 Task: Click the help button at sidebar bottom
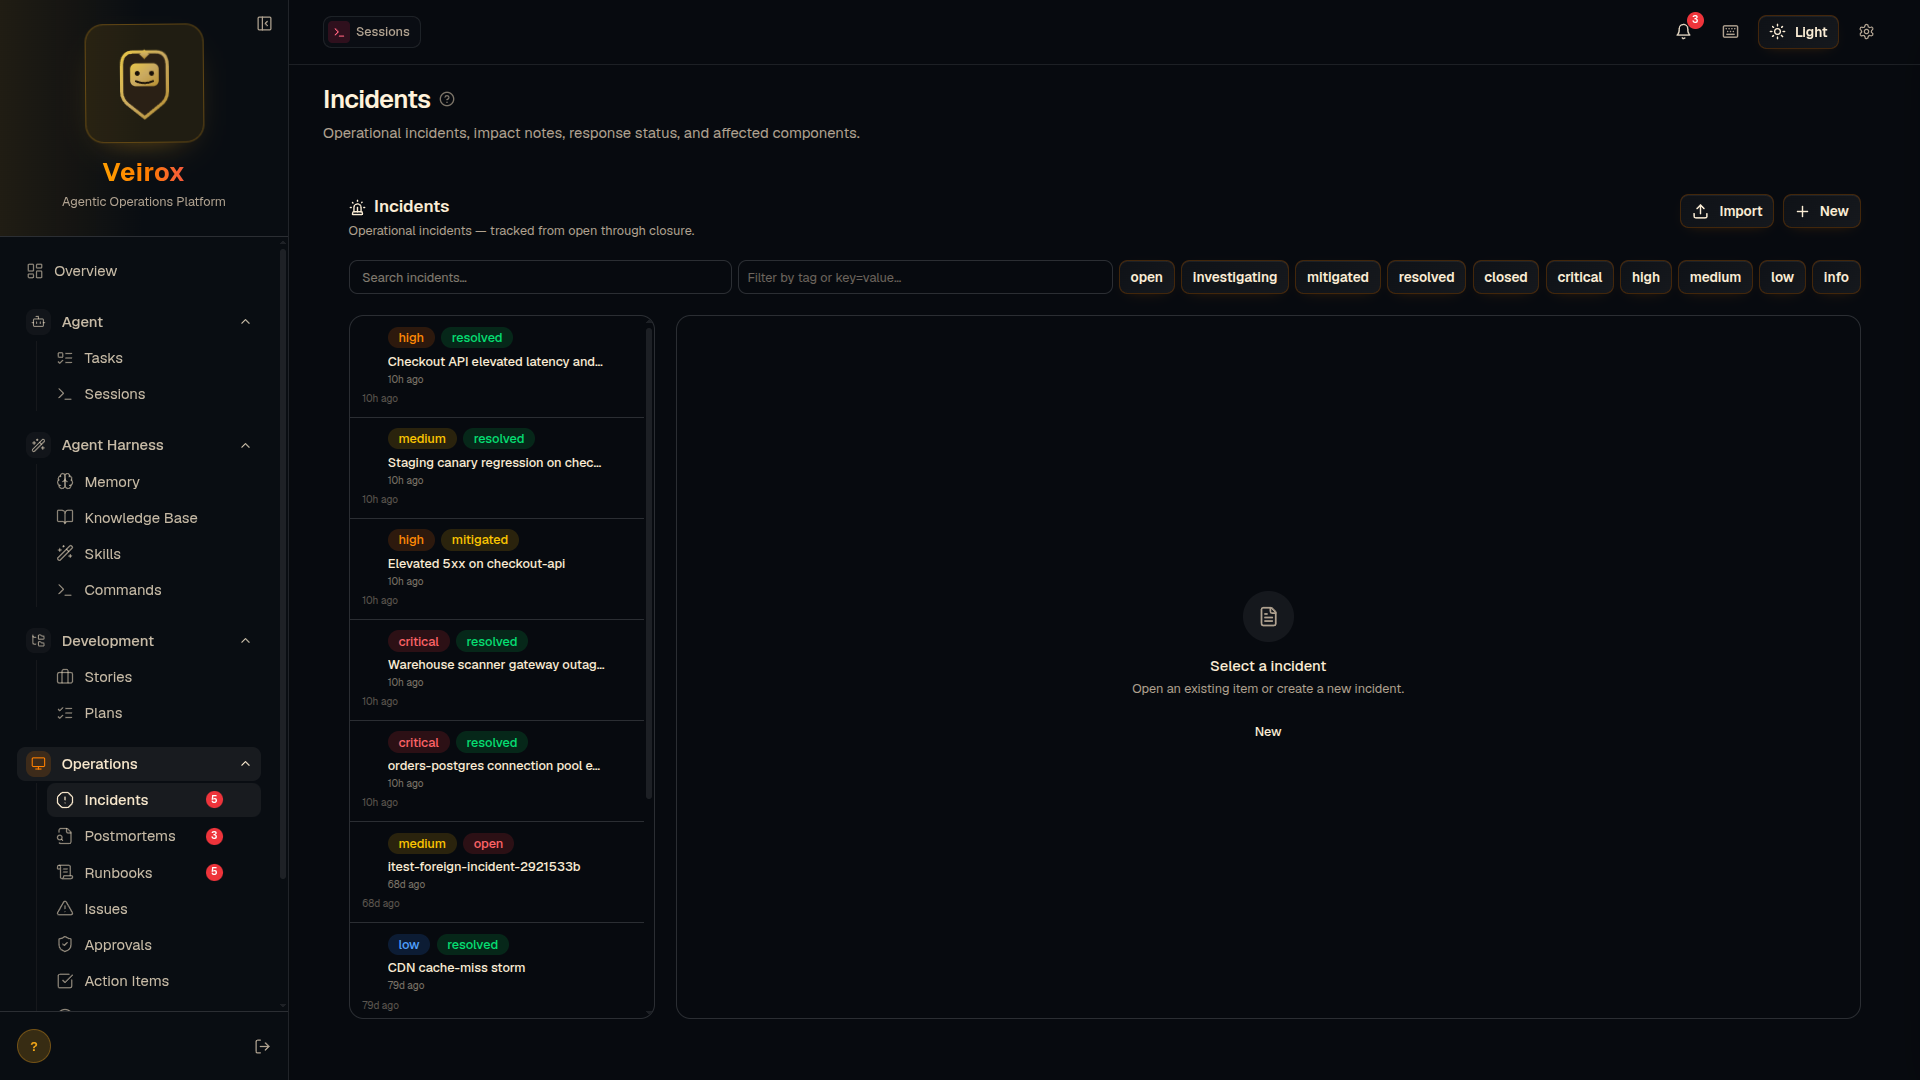coord(34,1046)
